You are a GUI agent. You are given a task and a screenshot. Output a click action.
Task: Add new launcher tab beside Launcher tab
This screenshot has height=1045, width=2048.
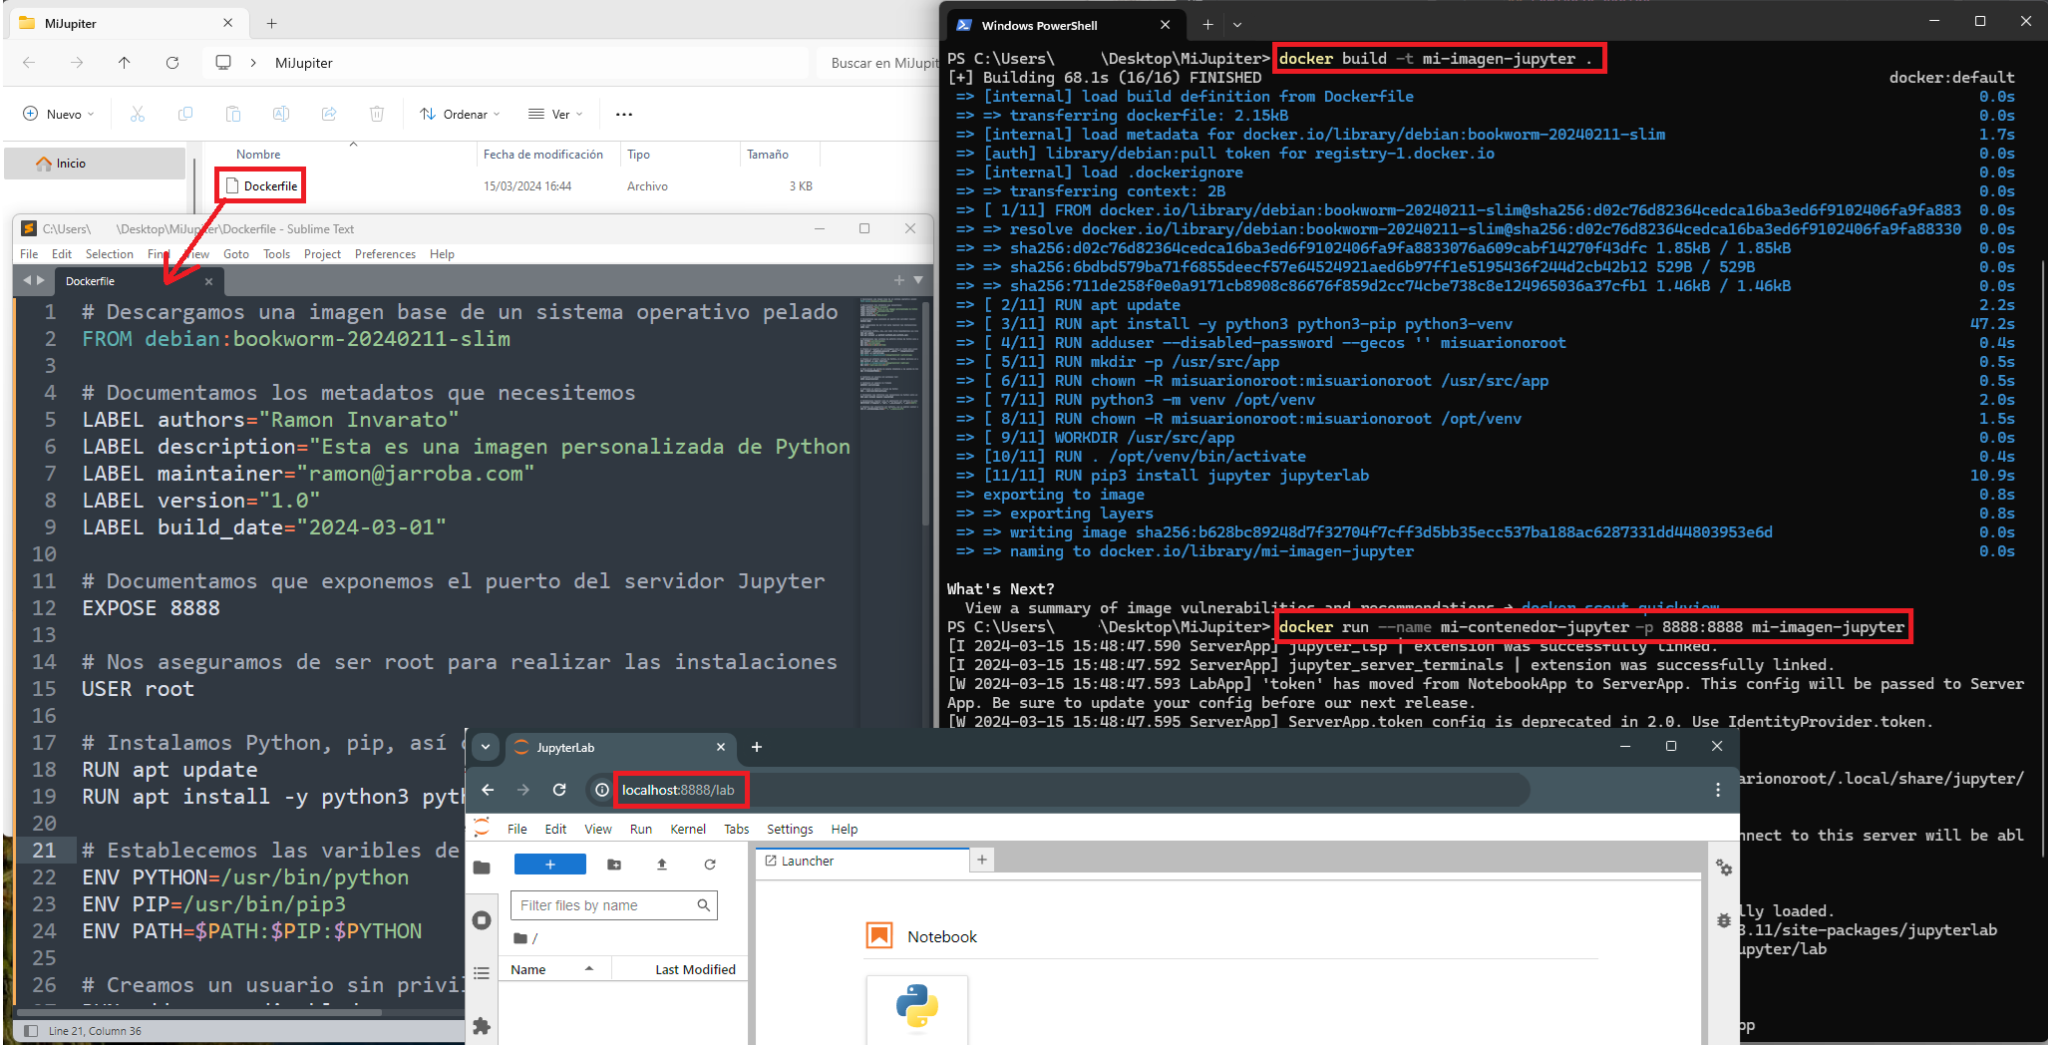click(982, 860)
